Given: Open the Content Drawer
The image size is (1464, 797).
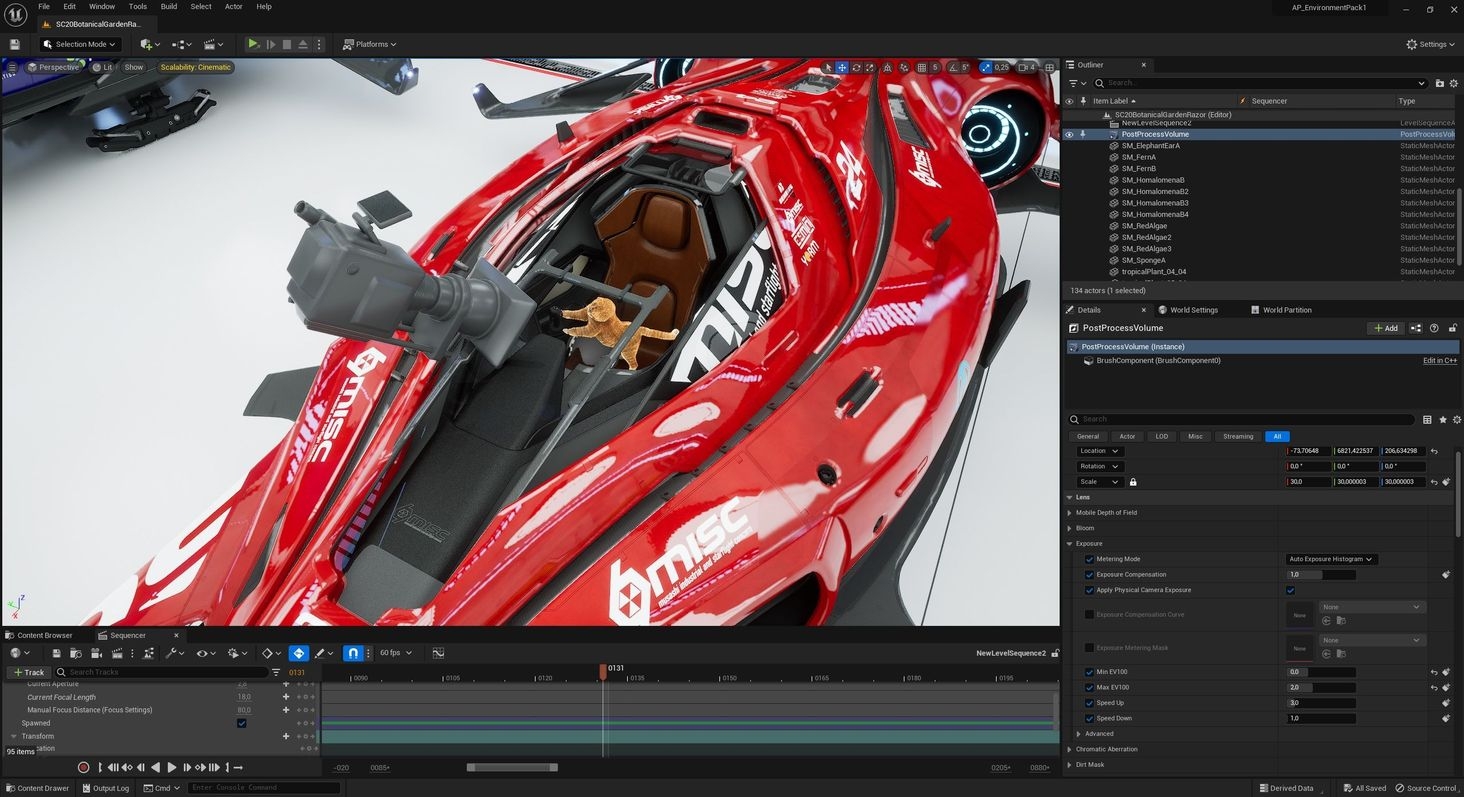Looking at the screenshot, I should click(36, 788).
